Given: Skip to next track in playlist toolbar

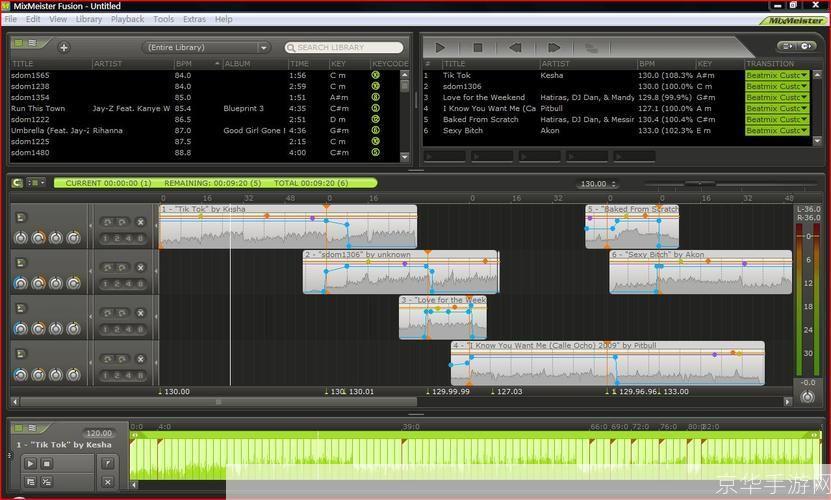Looking at the screenshot, I should click(x=554, y=48).
